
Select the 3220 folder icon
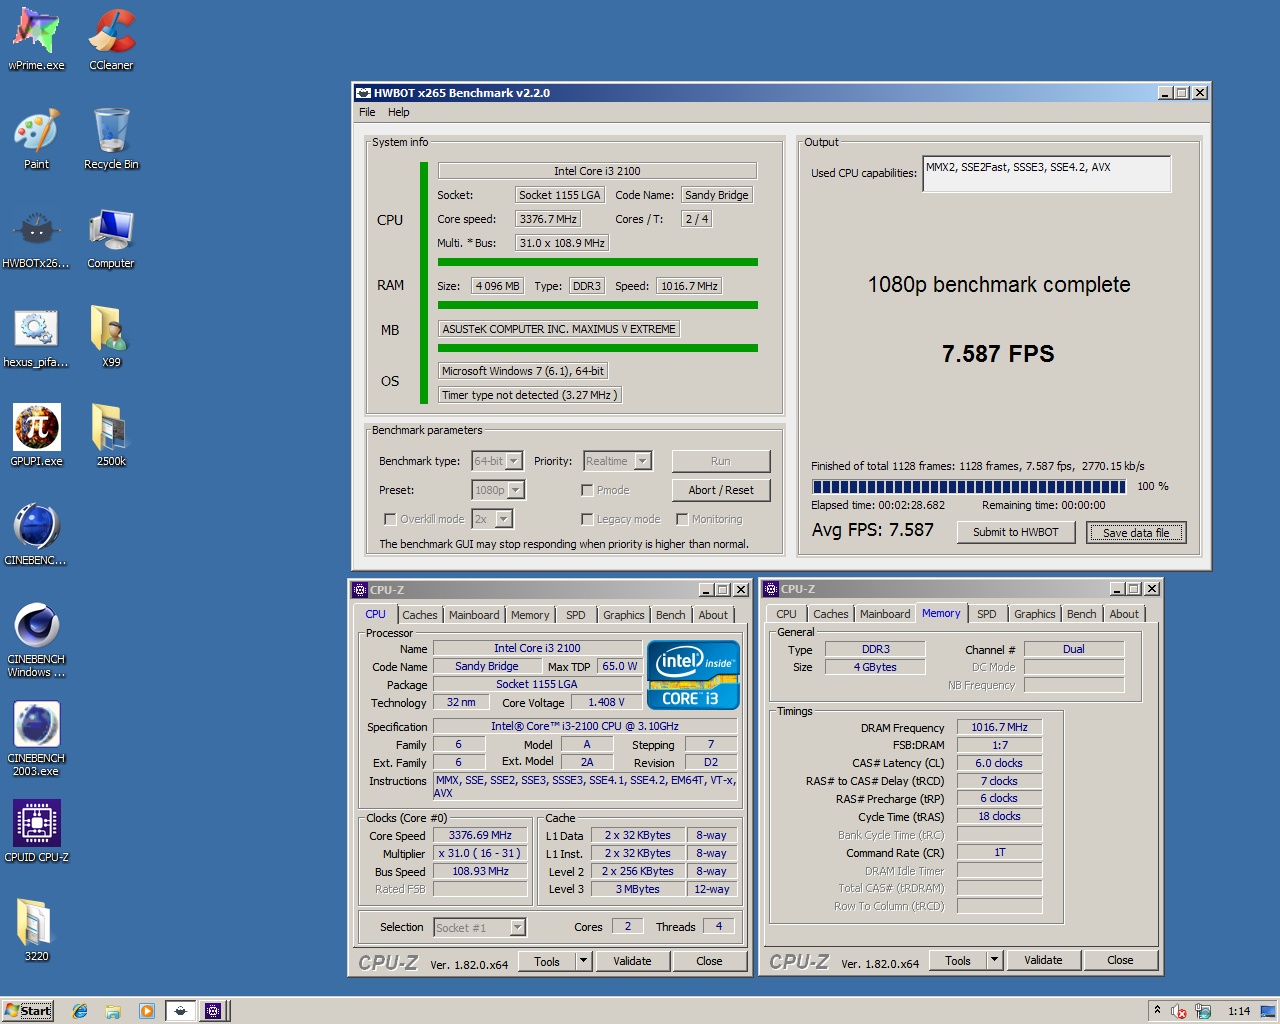[36, 930]
